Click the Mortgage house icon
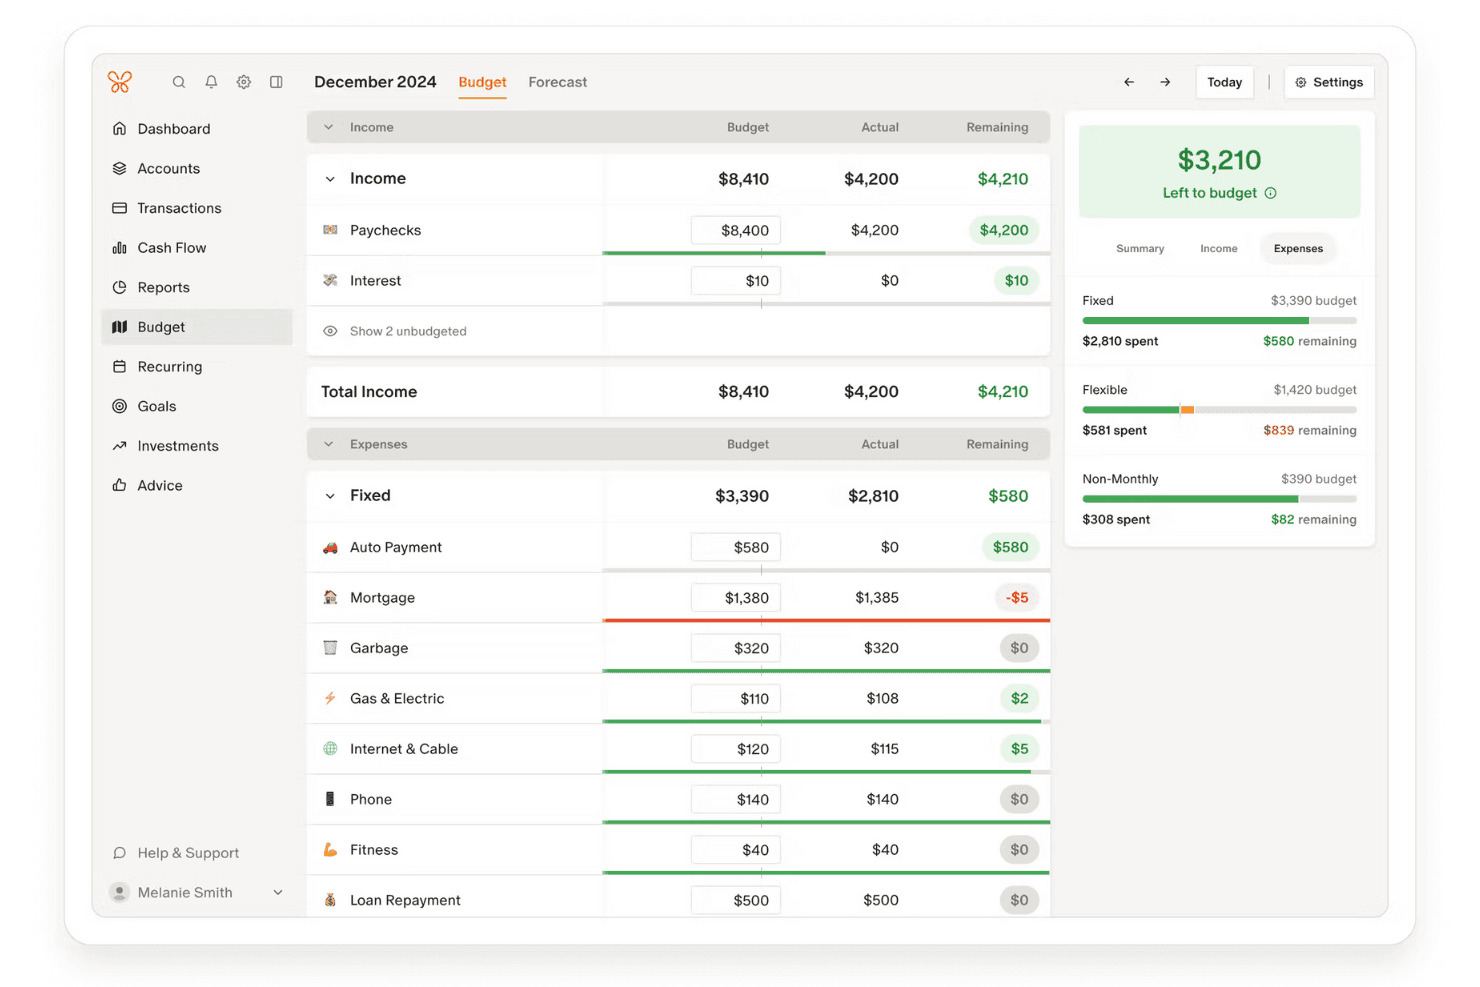 [330, 597]
